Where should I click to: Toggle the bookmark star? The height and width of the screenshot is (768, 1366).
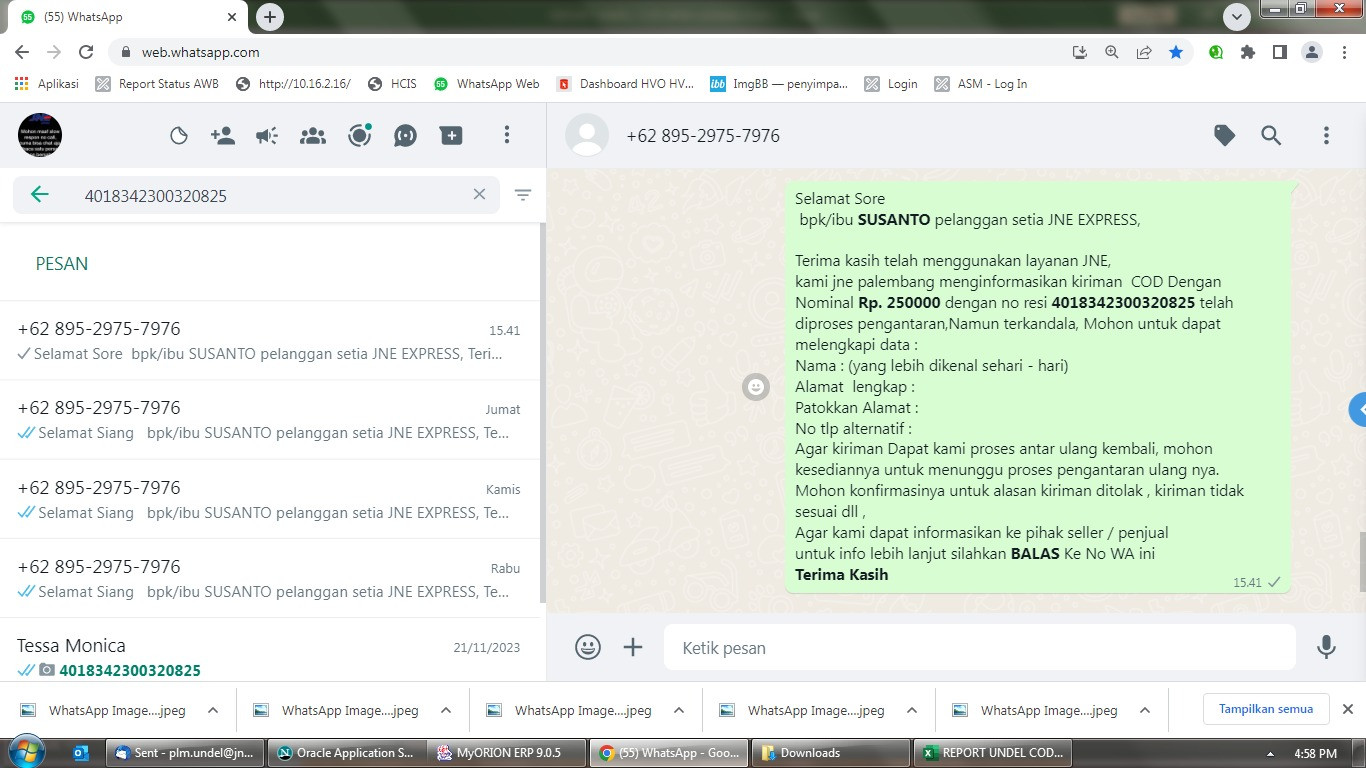(1176, 52)
